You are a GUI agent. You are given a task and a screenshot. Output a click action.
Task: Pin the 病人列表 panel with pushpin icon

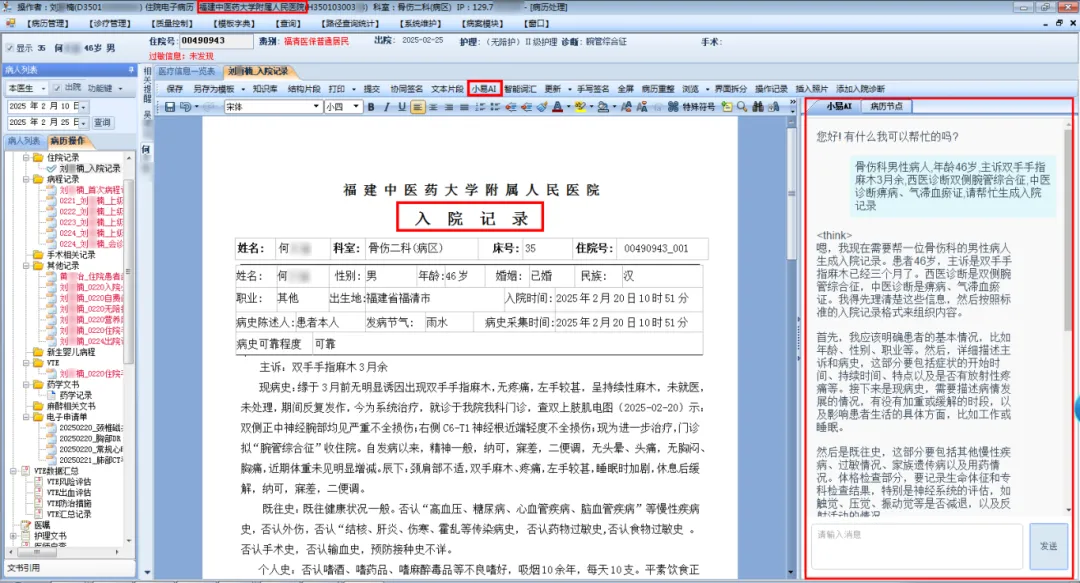(129, 71)
